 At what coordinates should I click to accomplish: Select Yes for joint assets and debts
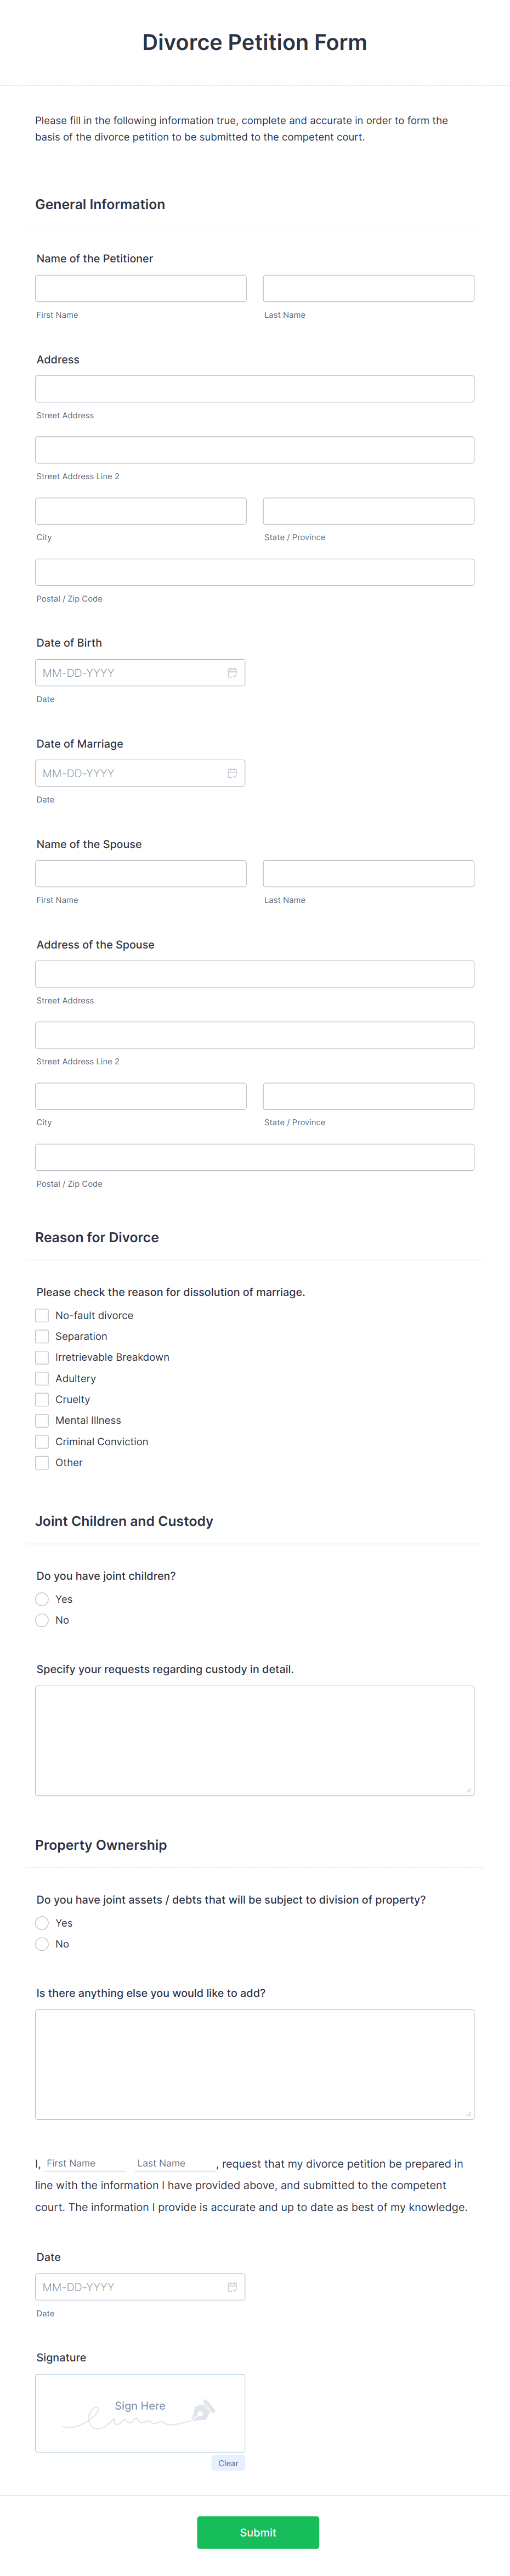42,1922
